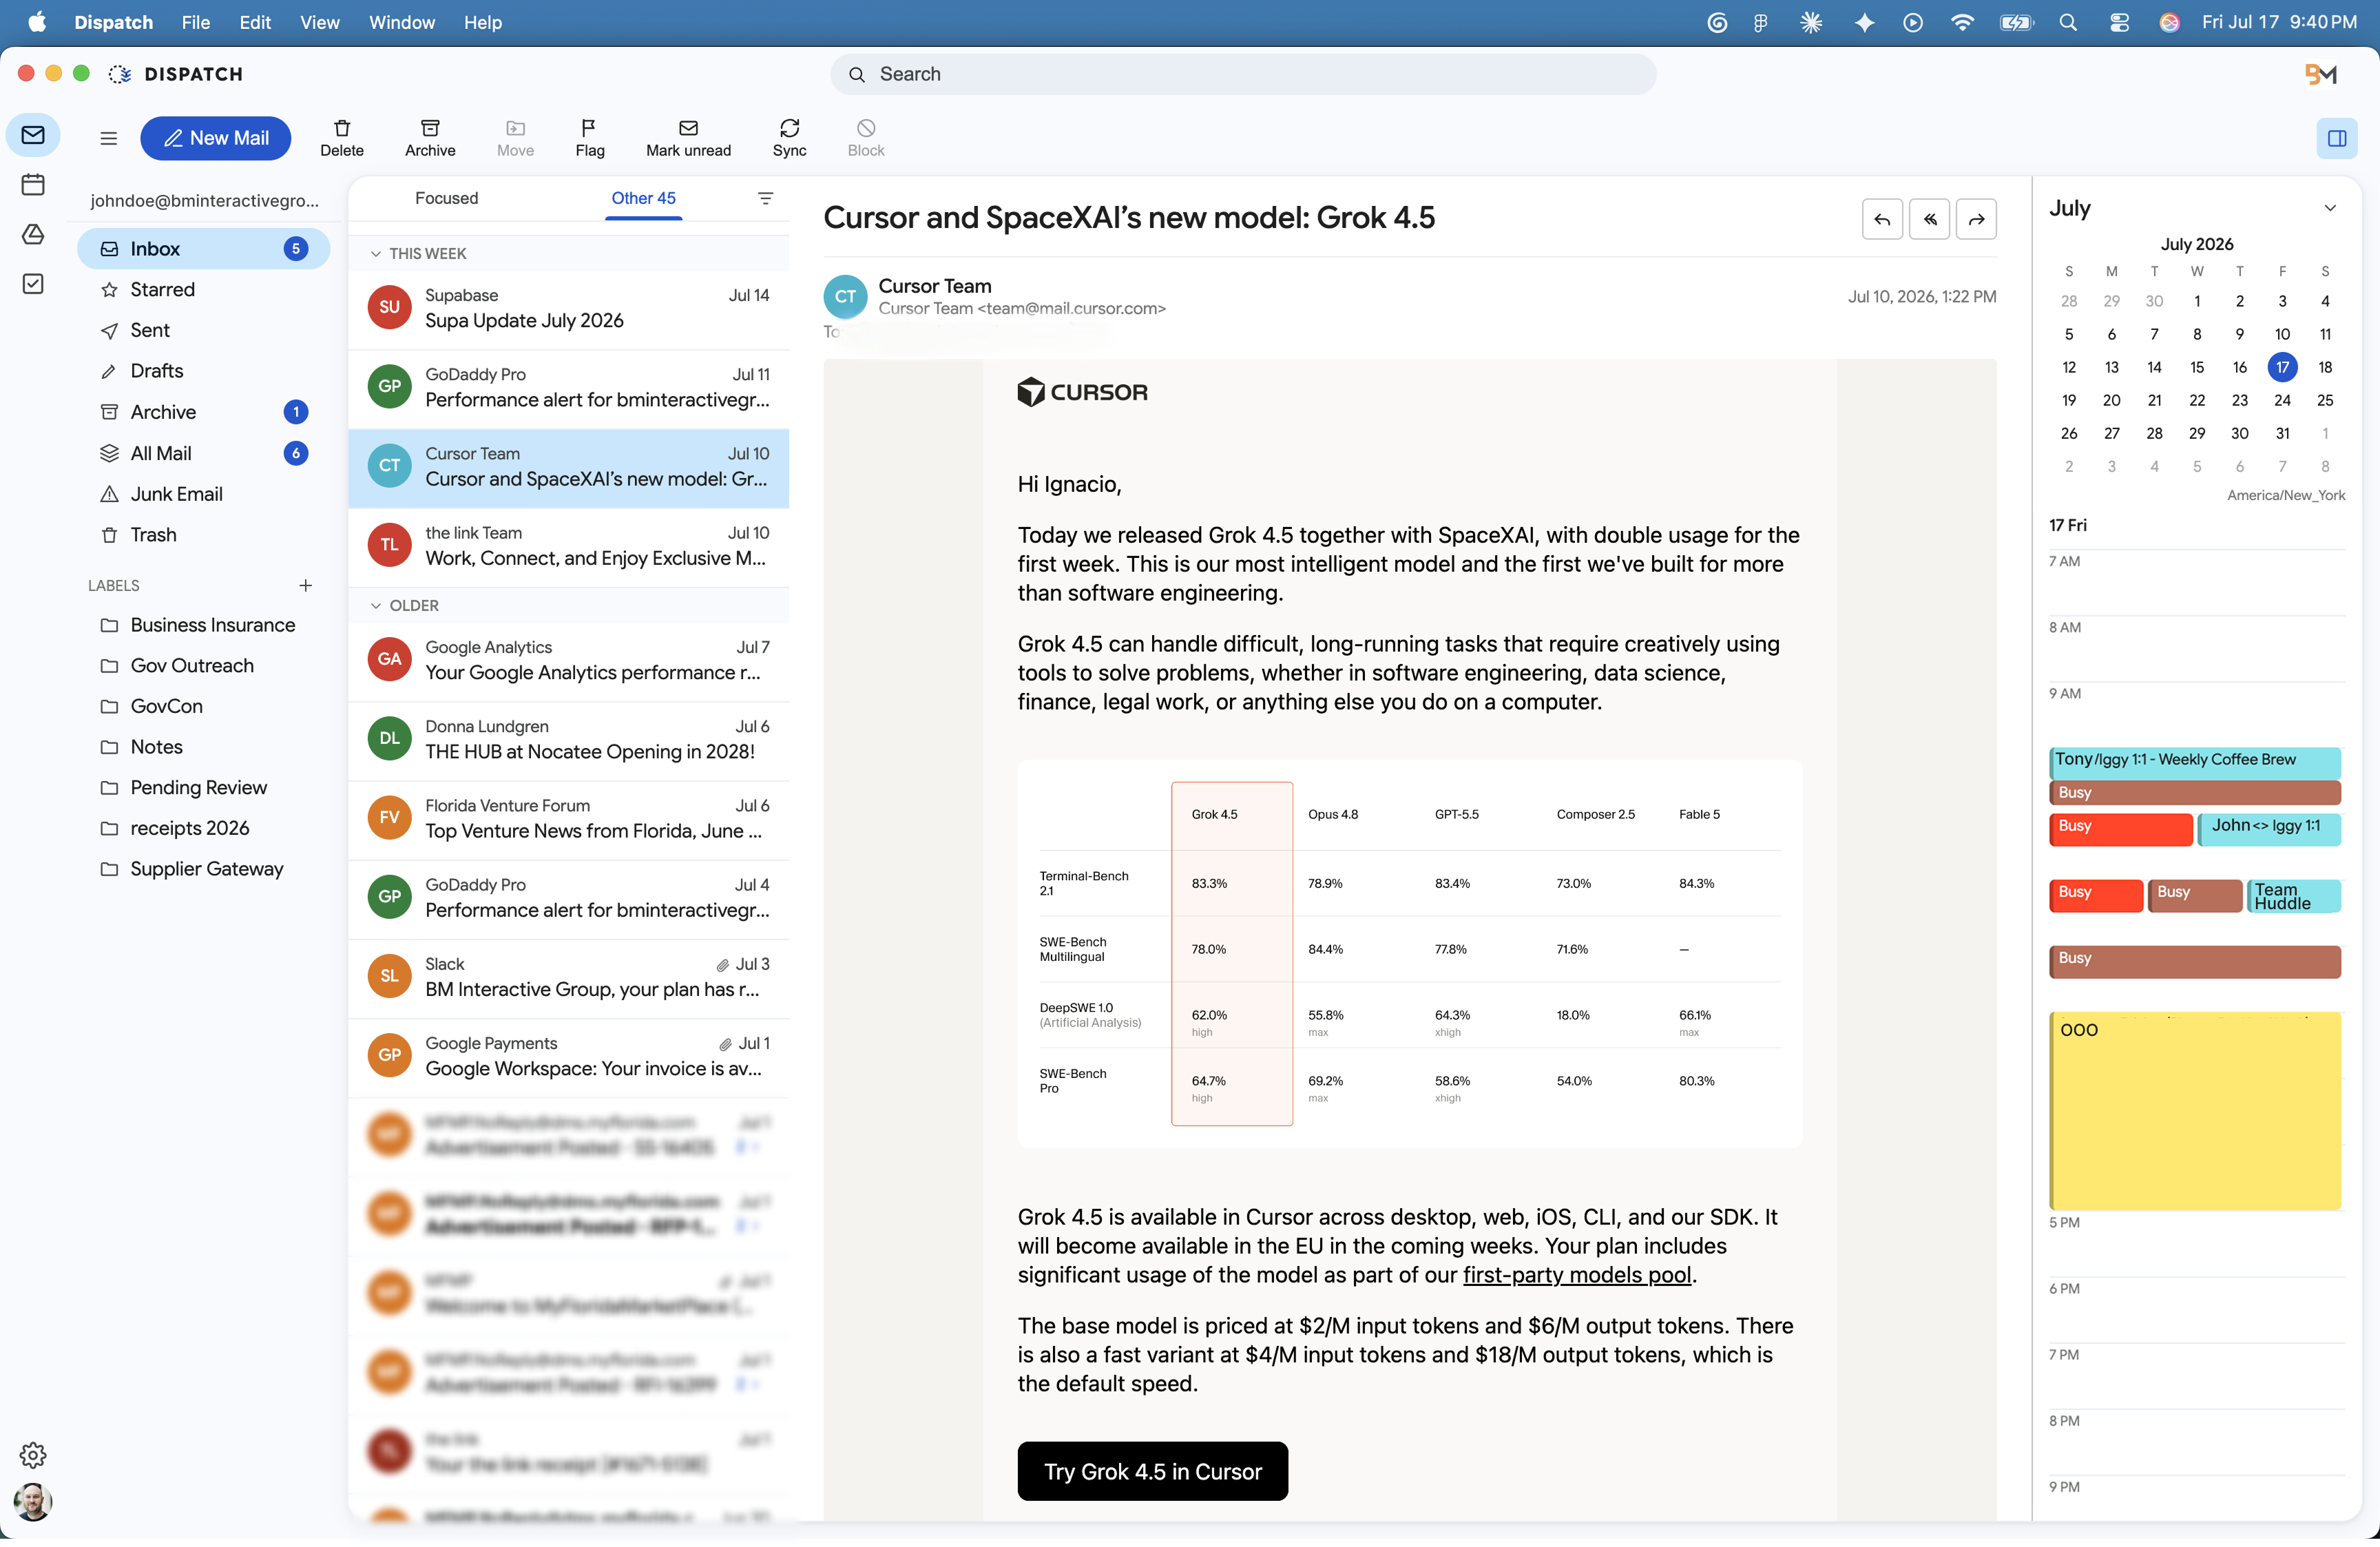Open the Inbox folder
This screenshot has width=2380, height=1547.
click(x=204, y=249)
